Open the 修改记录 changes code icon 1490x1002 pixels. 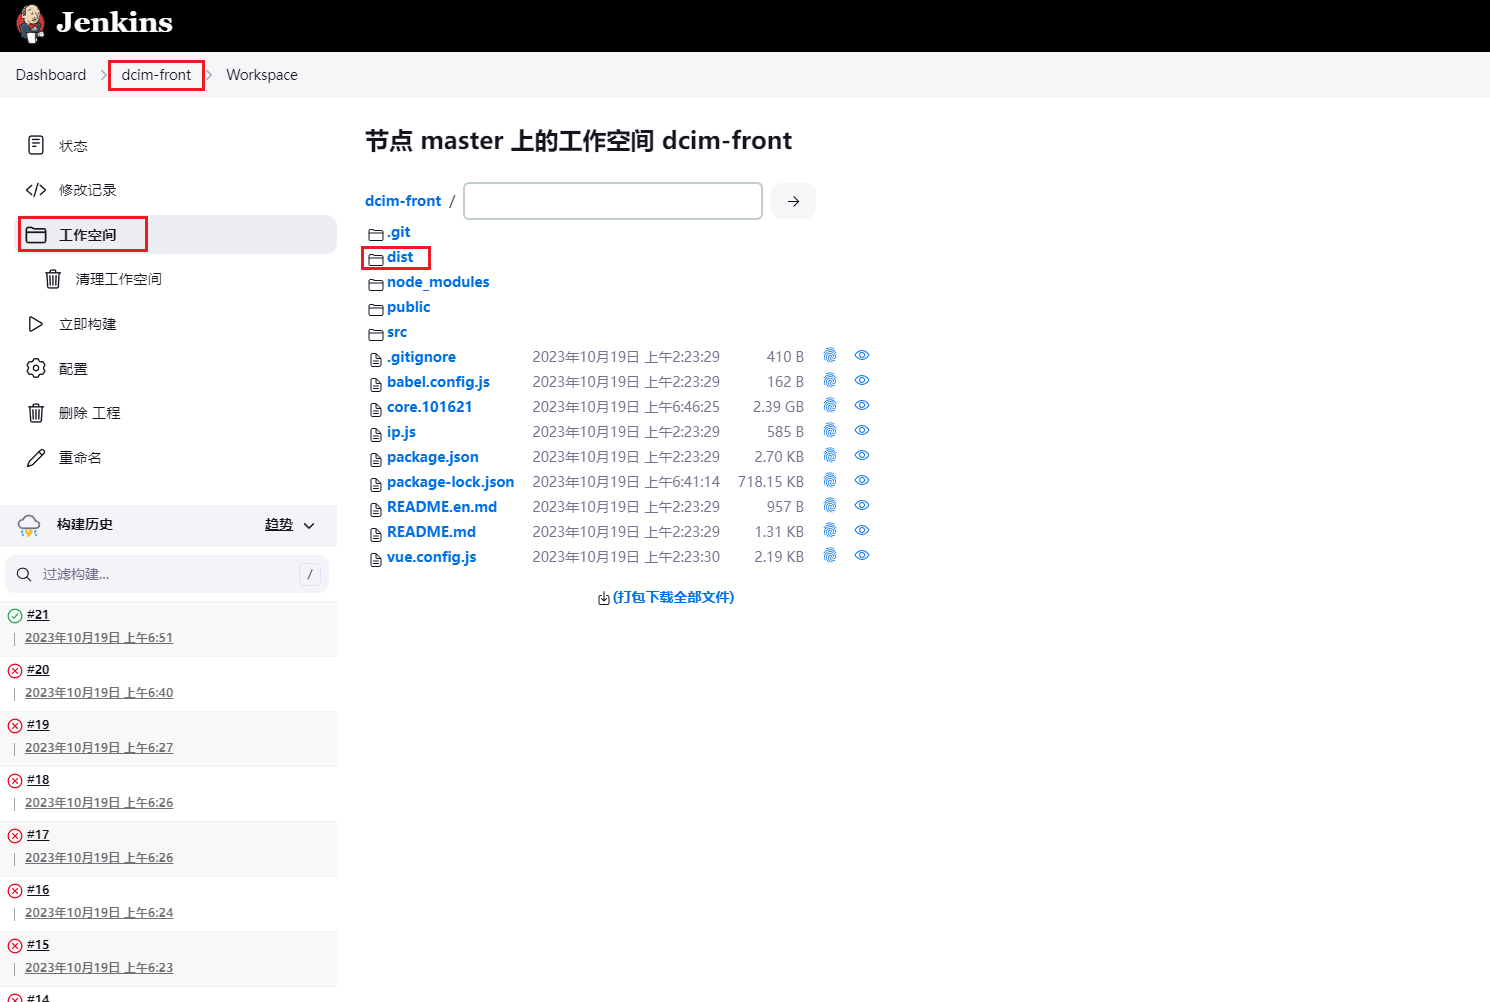point(36,190)
